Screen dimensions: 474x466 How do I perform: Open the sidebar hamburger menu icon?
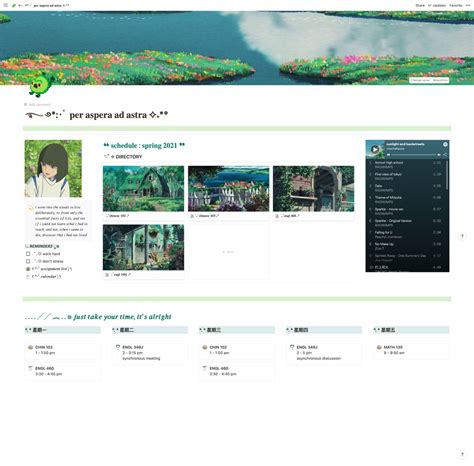(5, 5)
